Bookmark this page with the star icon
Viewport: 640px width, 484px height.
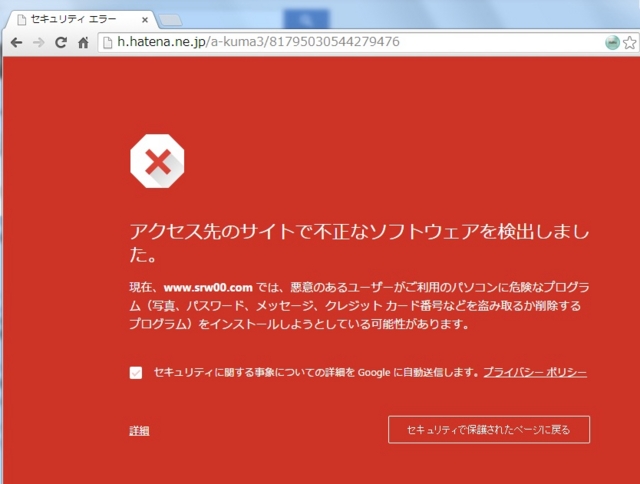click(x=630, y=42)
